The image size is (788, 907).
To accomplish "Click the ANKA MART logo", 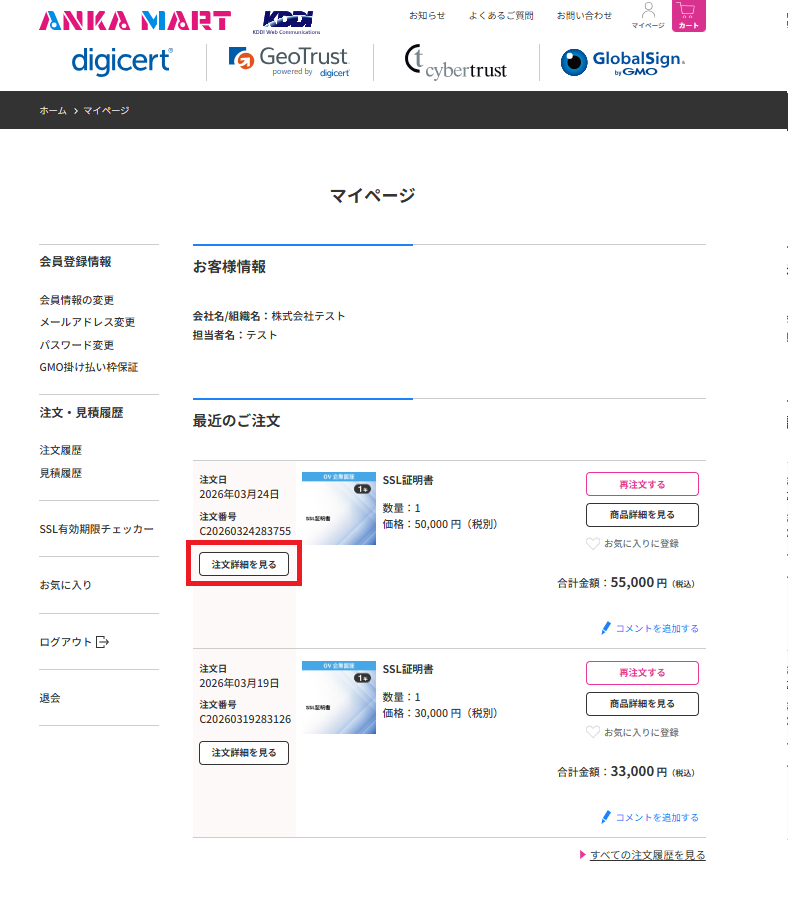I will pos(135,20).
